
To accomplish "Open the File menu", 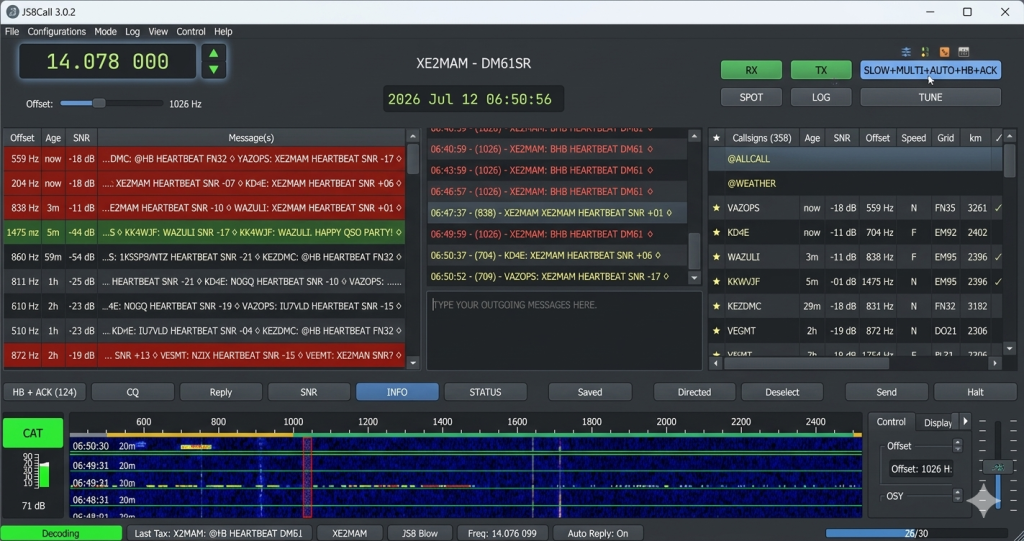I will (x=12, y=31).
